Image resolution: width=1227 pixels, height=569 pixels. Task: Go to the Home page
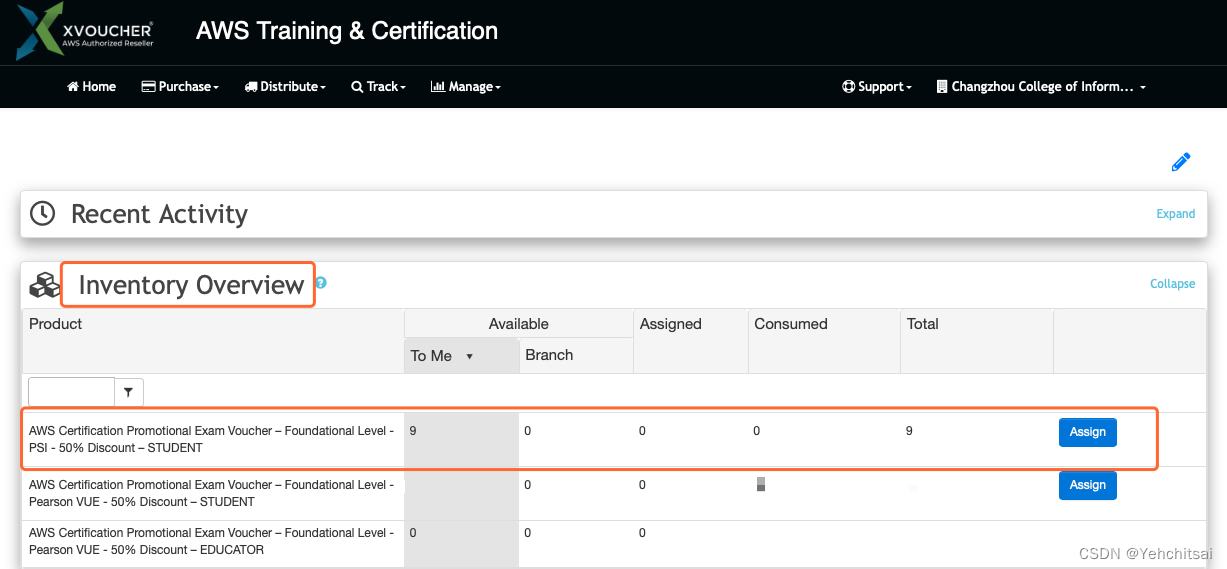coord(91,87)
